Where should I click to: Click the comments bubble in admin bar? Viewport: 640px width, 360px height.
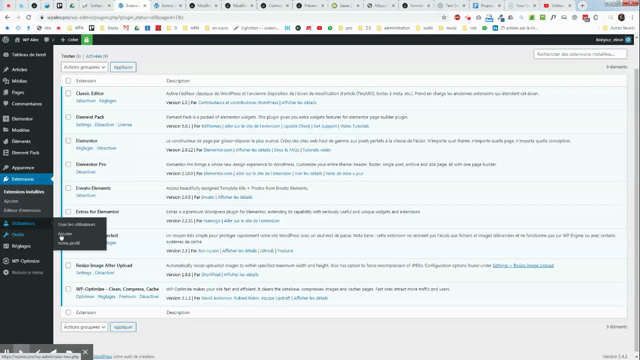[x=47, y=40]
